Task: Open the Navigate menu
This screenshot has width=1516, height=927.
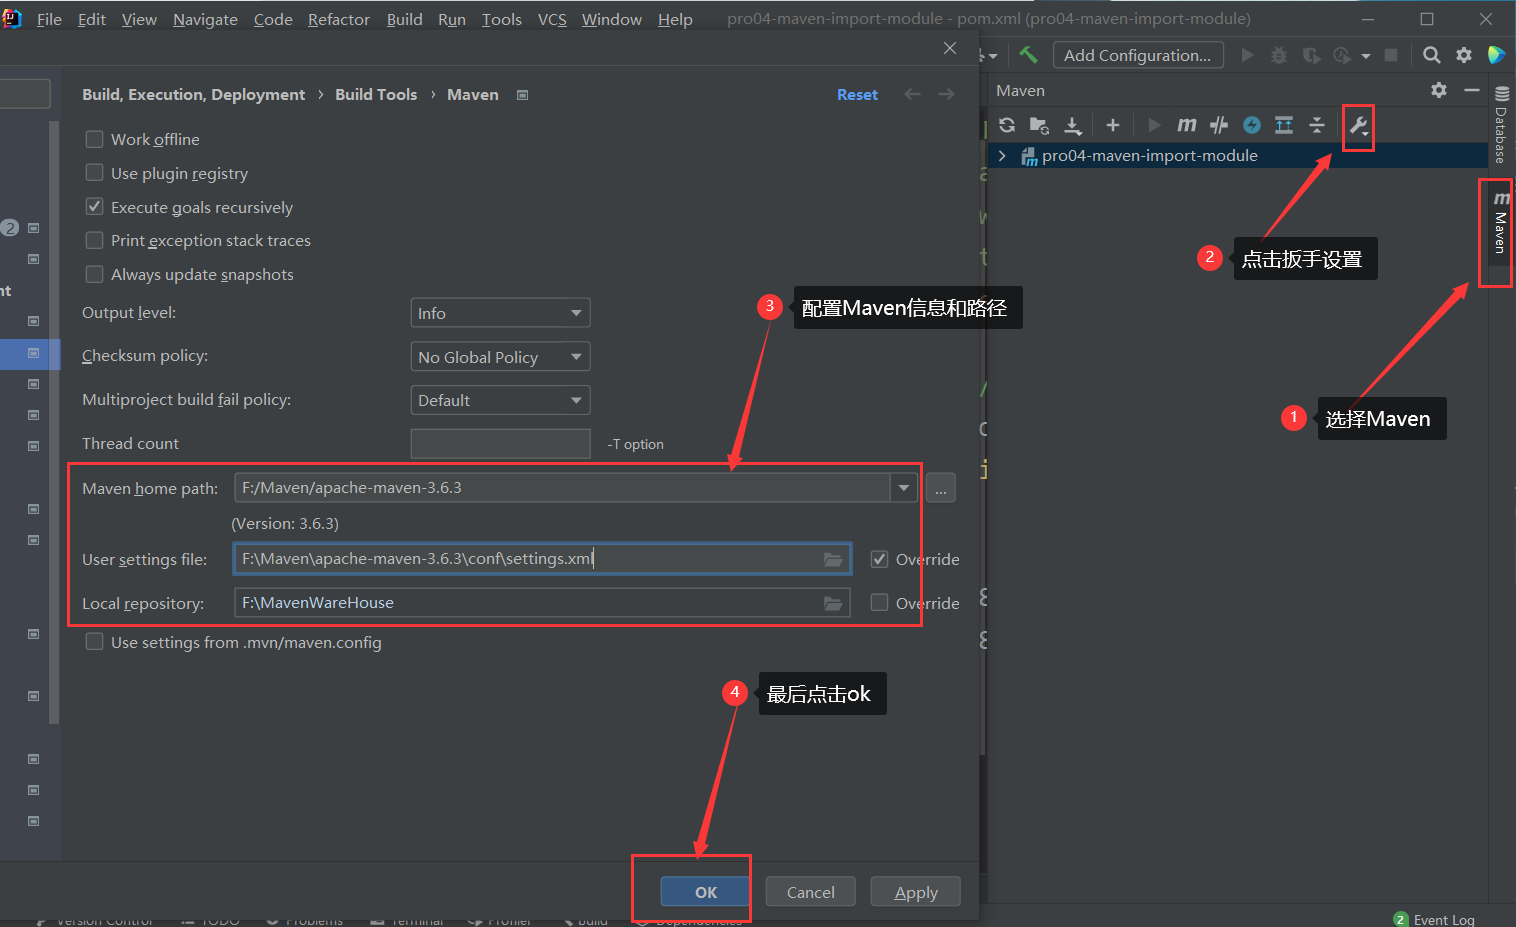Action: [205, 19]
